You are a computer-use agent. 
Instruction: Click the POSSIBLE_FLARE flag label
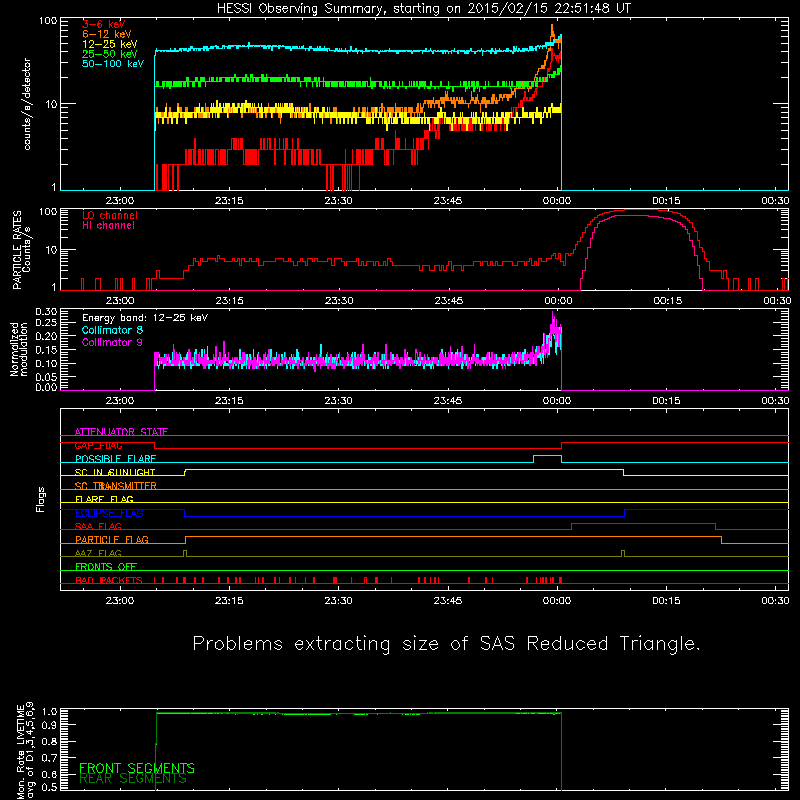[x=115, y=459]
